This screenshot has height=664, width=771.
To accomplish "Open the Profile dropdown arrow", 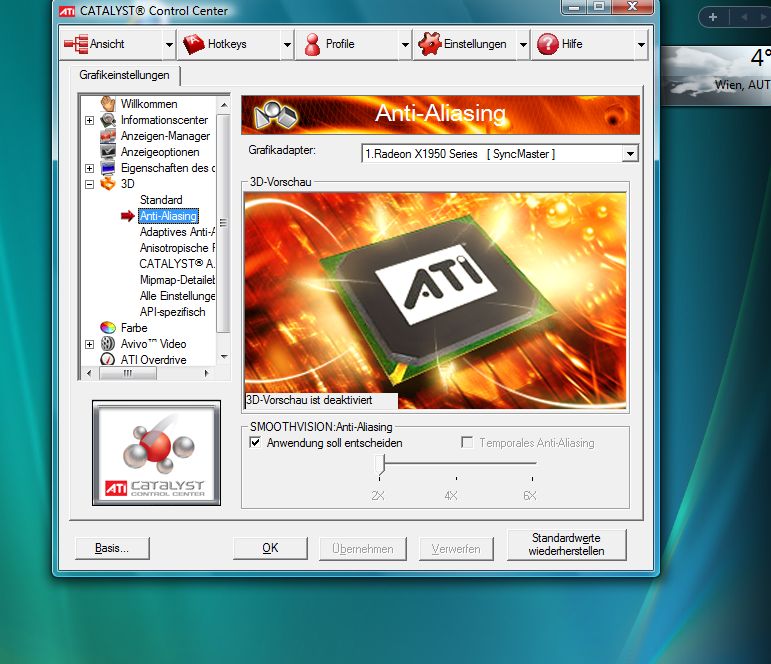I will [405, 44].
